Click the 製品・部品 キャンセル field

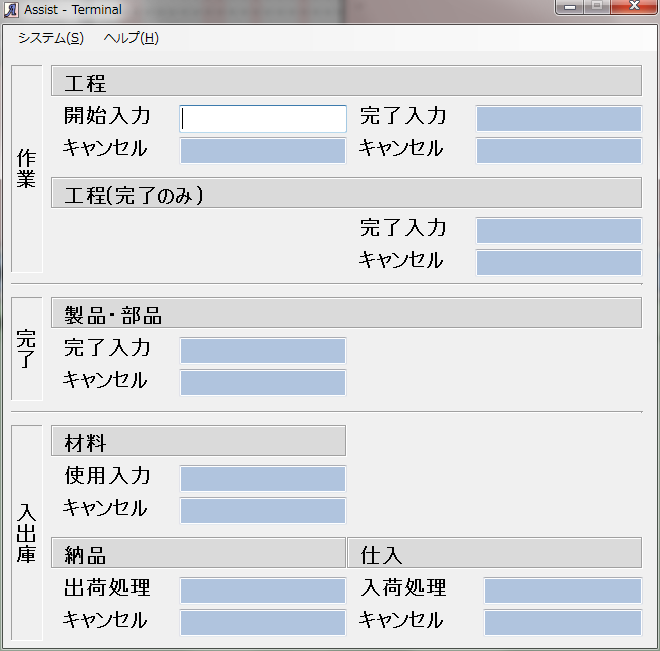pyautogui.click(x=263, y=383)
